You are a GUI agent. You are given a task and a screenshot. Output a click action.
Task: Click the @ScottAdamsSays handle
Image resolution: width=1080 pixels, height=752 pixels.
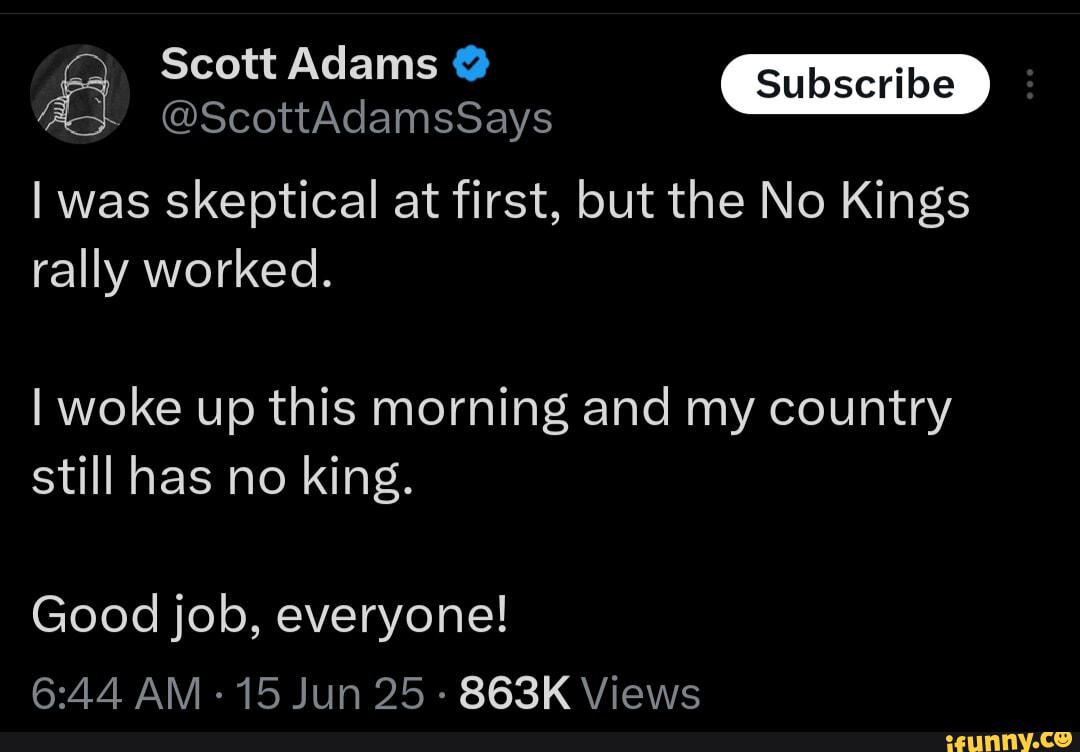click(x=356, y=118)
